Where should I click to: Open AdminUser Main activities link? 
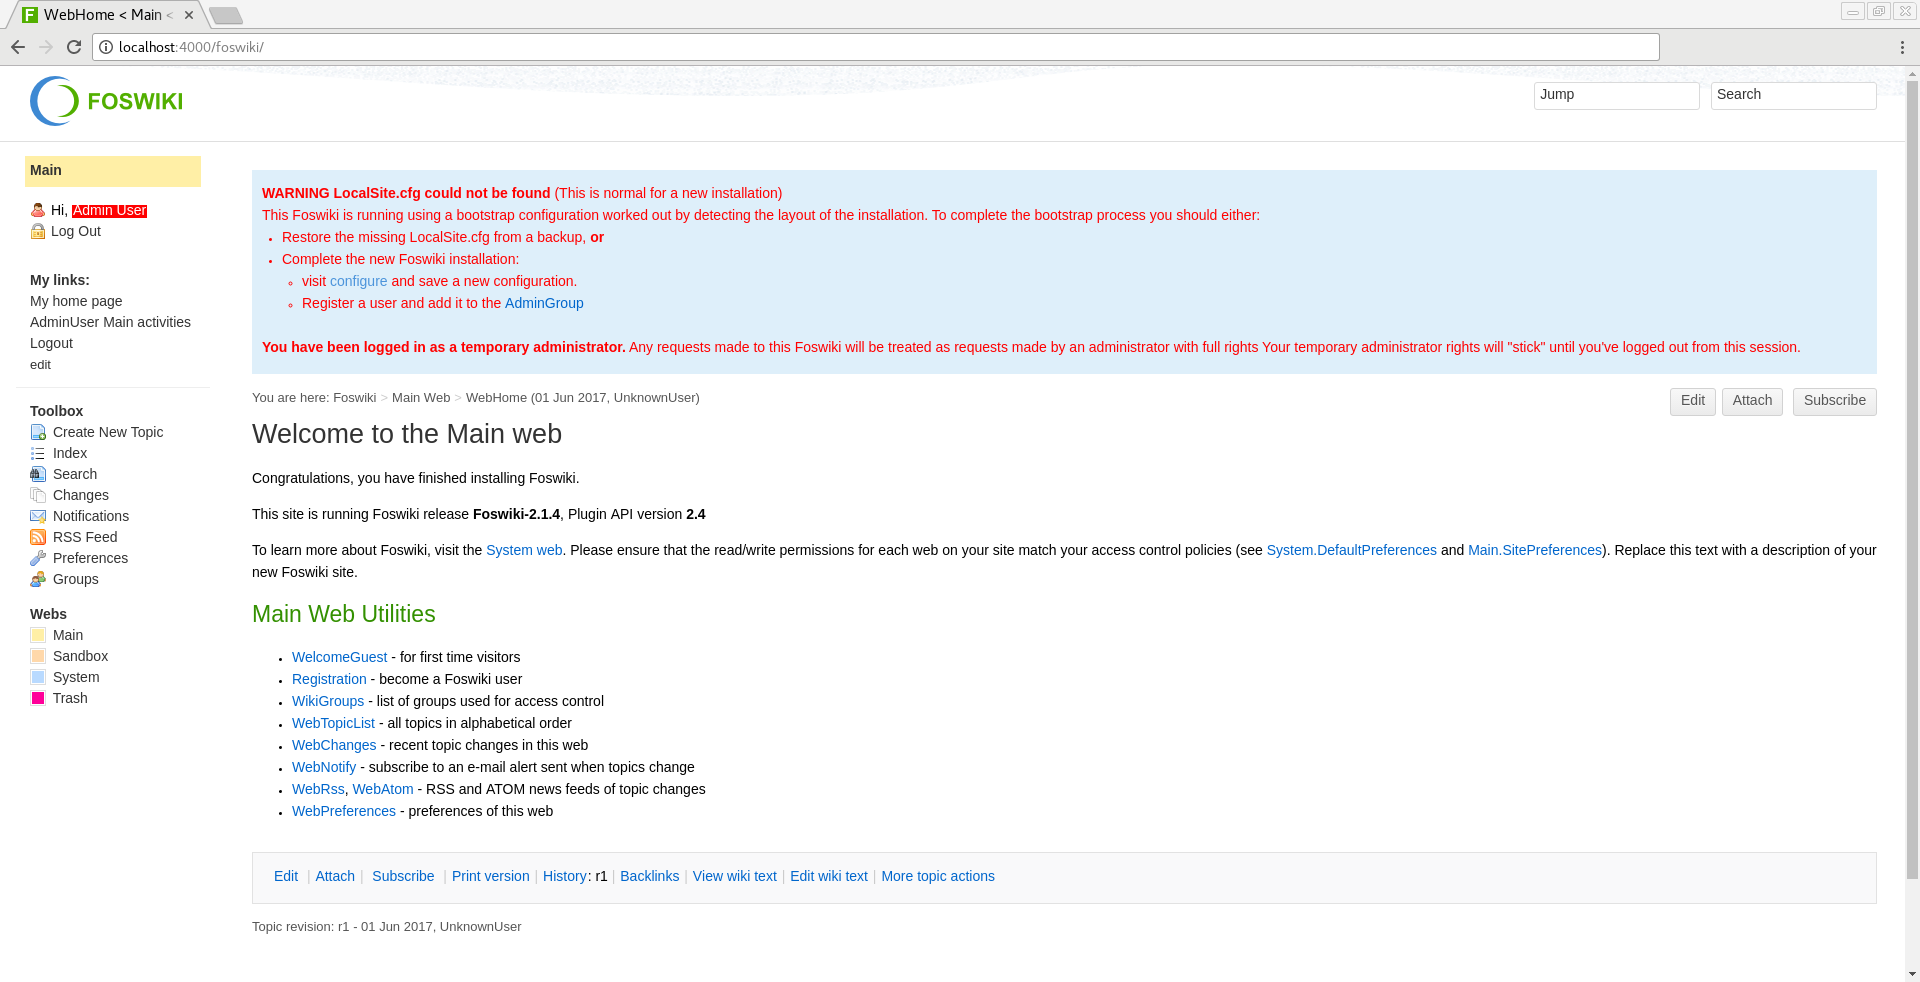(x=110, y=322)
